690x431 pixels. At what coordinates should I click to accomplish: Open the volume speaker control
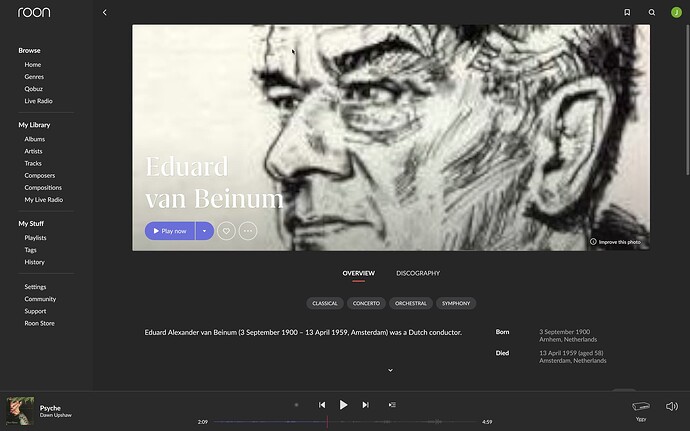click(x=672, y=406)
